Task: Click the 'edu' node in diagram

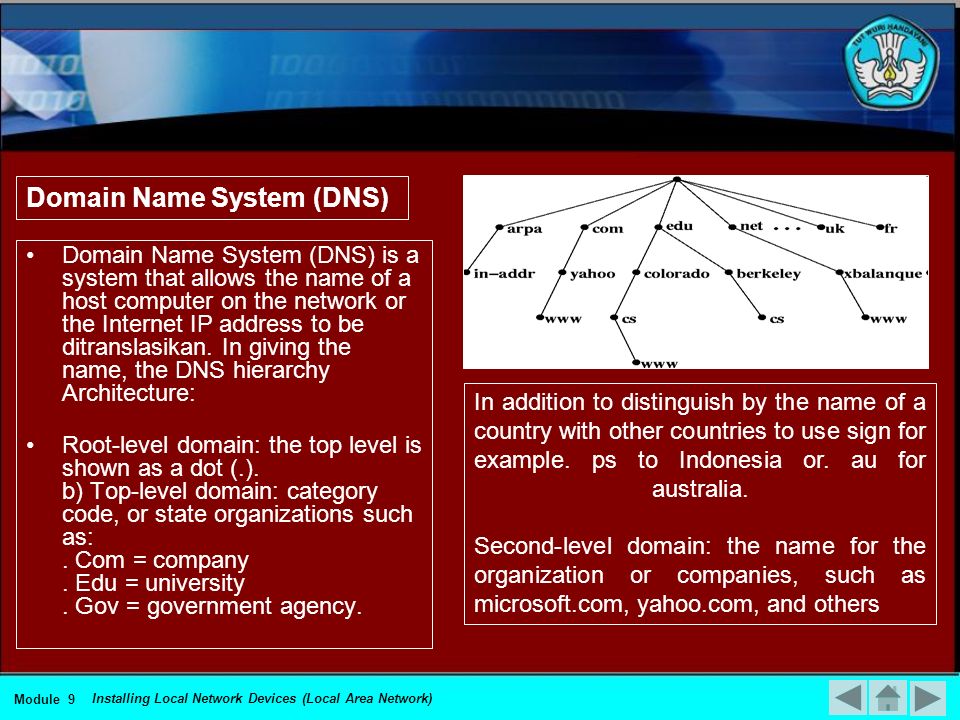Action: point(674,226)
